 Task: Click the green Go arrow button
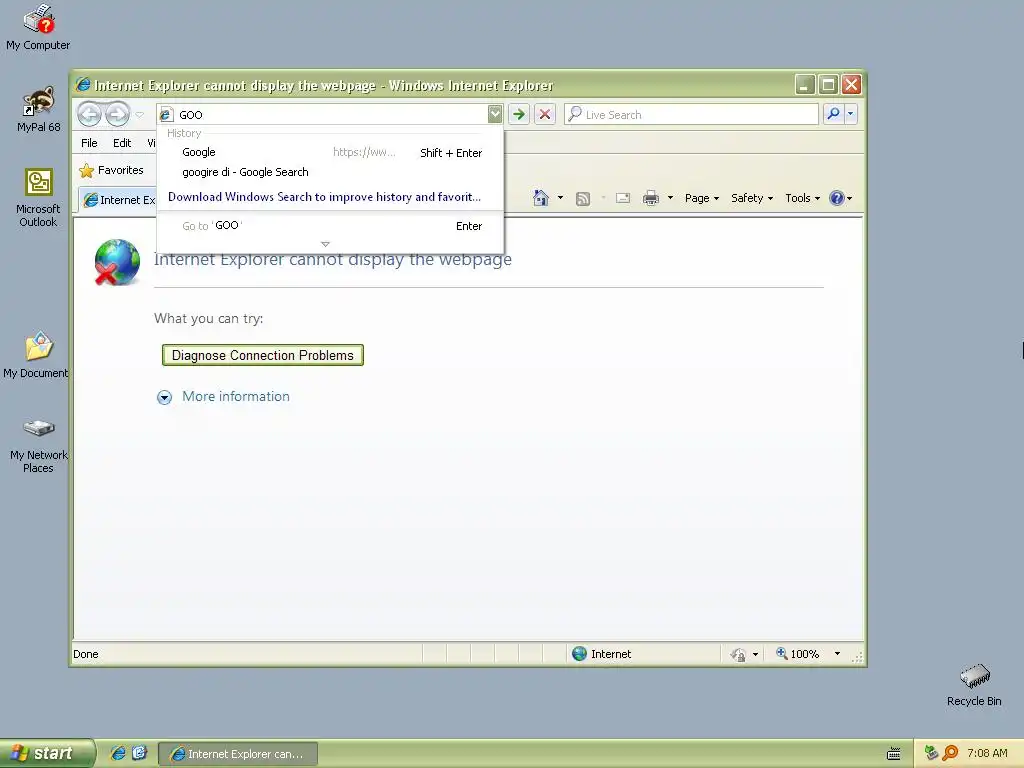pyautogui.click(x=519, y=114)
